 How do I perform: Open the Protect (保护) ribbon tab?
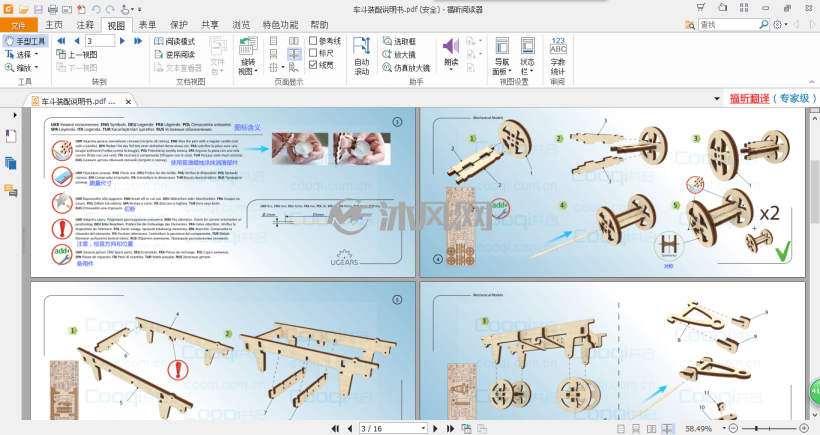[179, 25]
